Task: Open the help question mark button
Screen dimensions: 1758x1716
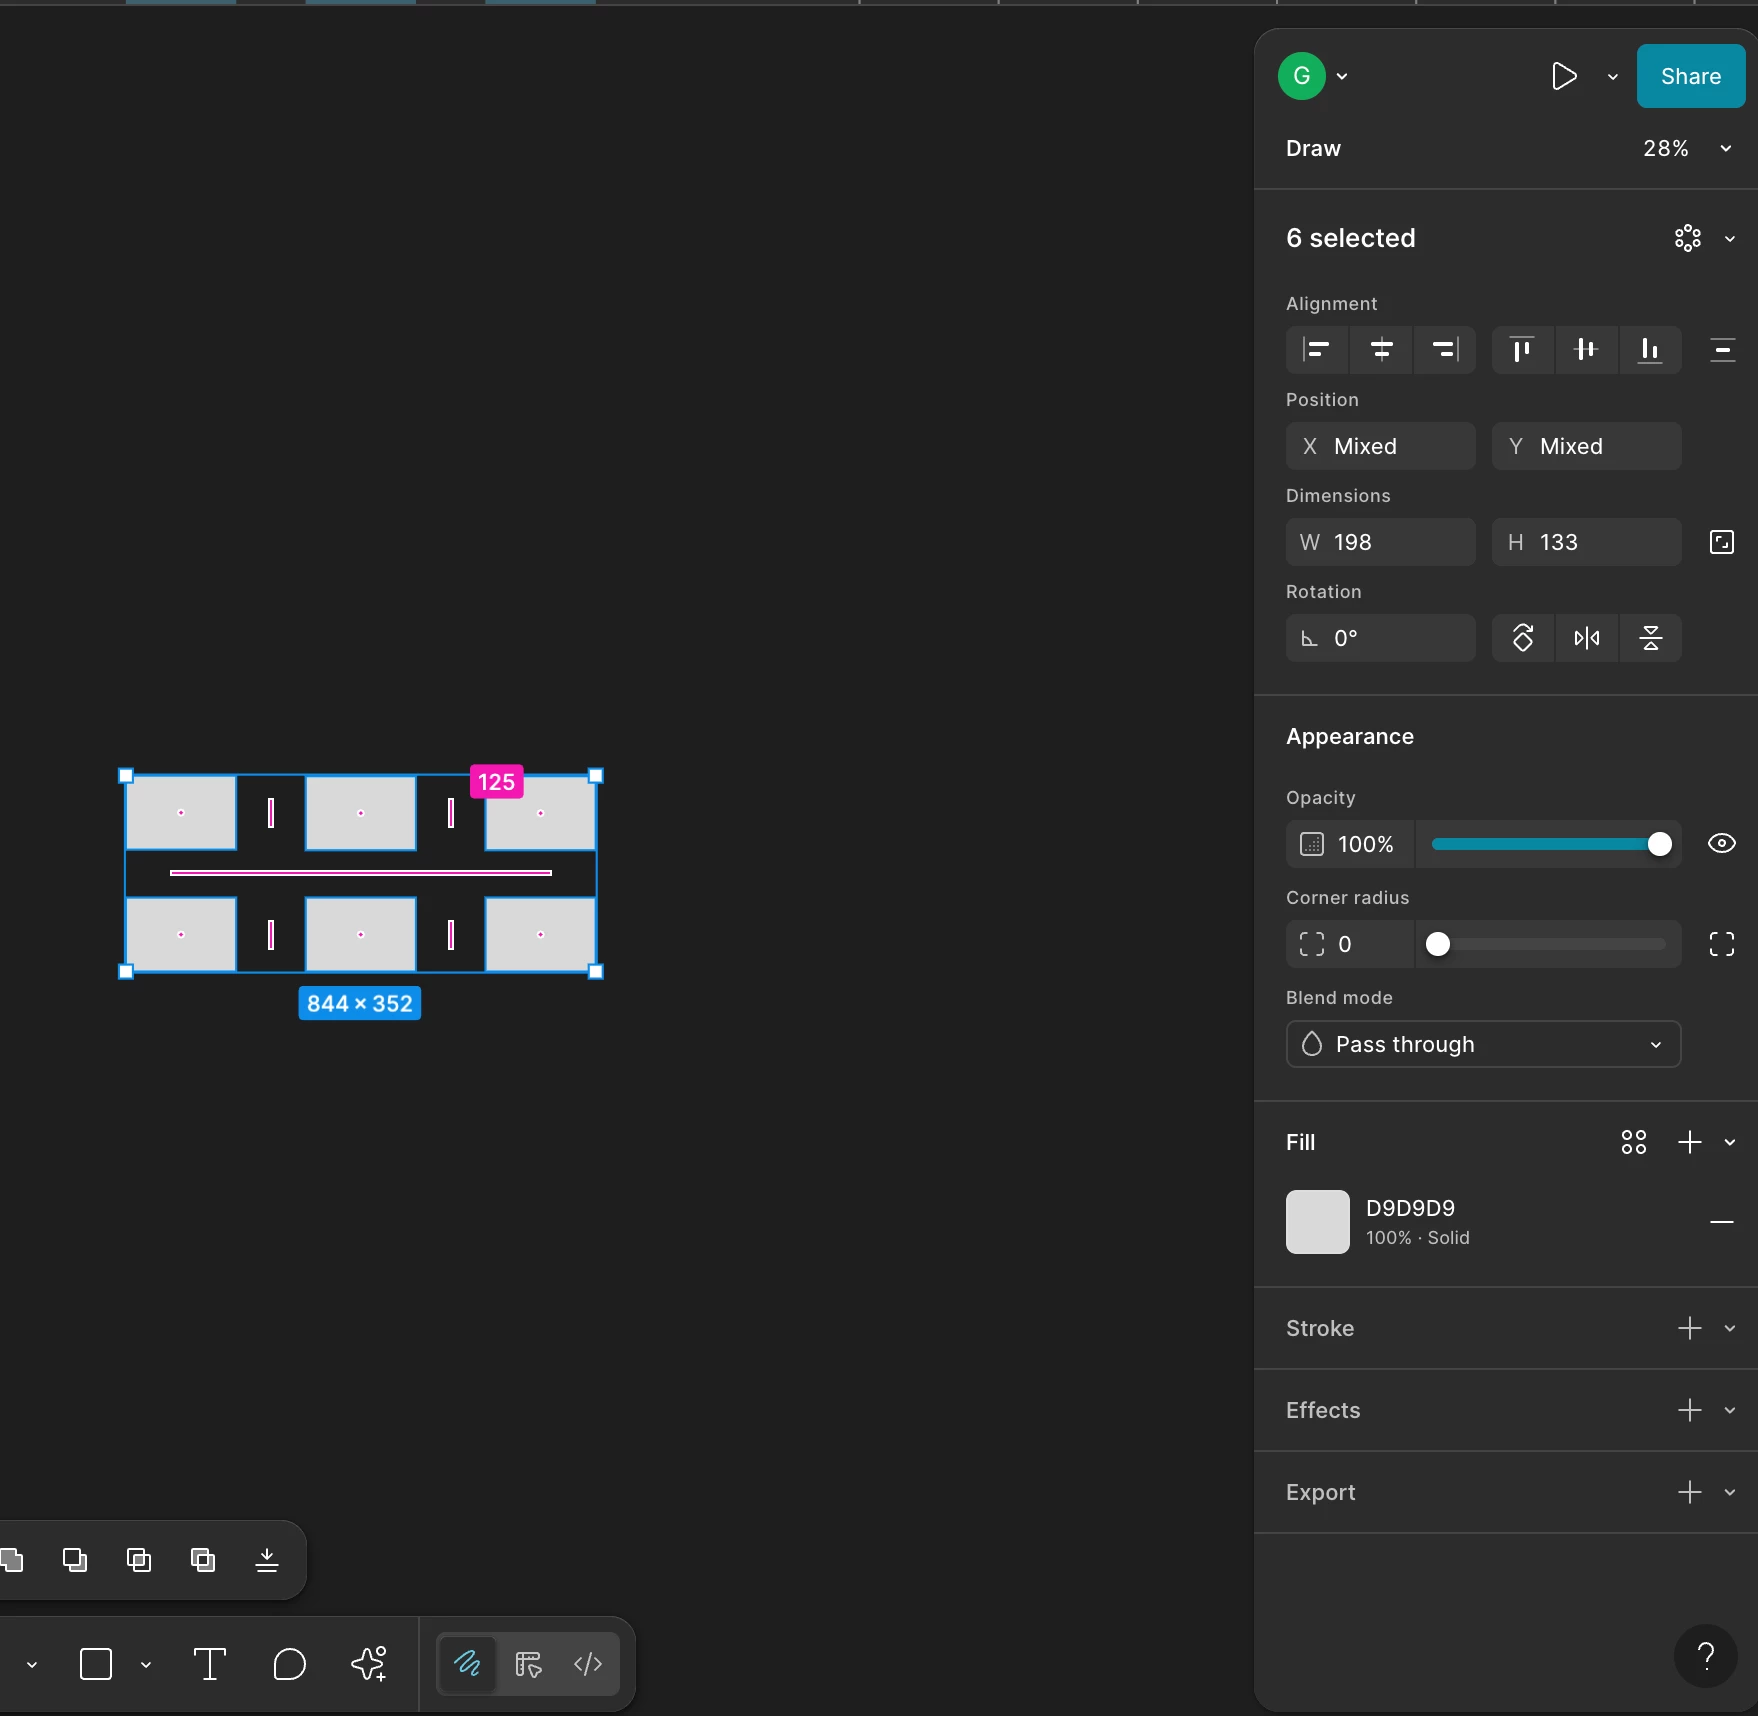Action: (x=1706, y=1656)
